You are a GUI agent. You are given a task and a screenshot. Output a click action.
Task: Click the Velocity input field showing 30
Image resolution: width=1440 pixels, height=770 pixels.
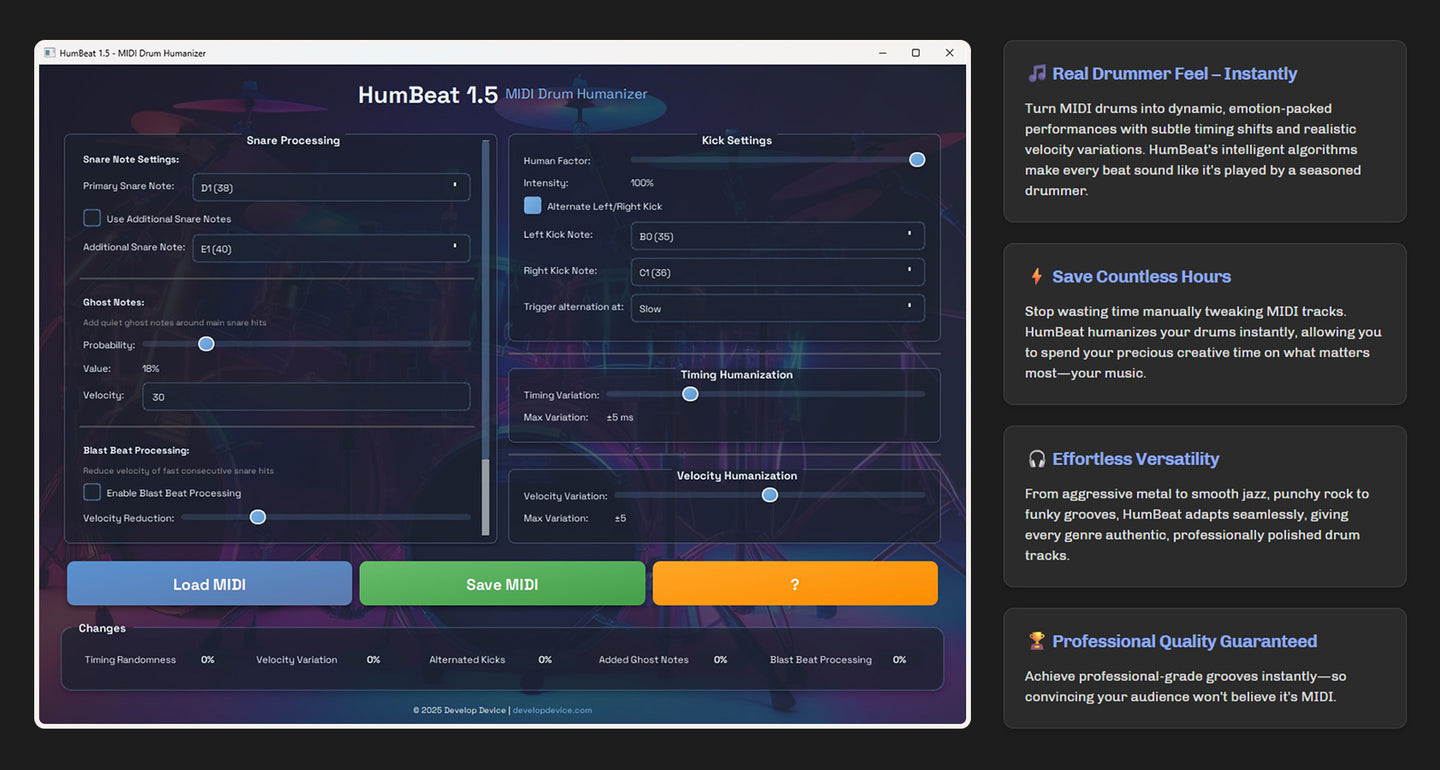coord(306,396)
